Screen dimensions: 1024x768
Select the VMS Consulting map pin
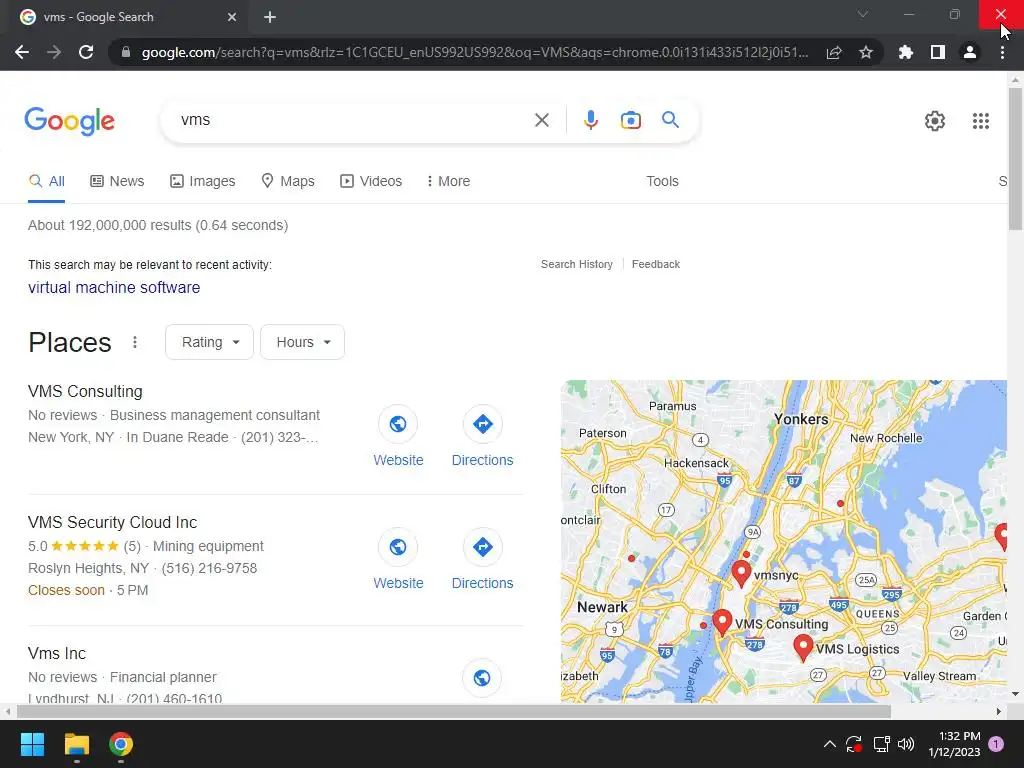(722, 621)
